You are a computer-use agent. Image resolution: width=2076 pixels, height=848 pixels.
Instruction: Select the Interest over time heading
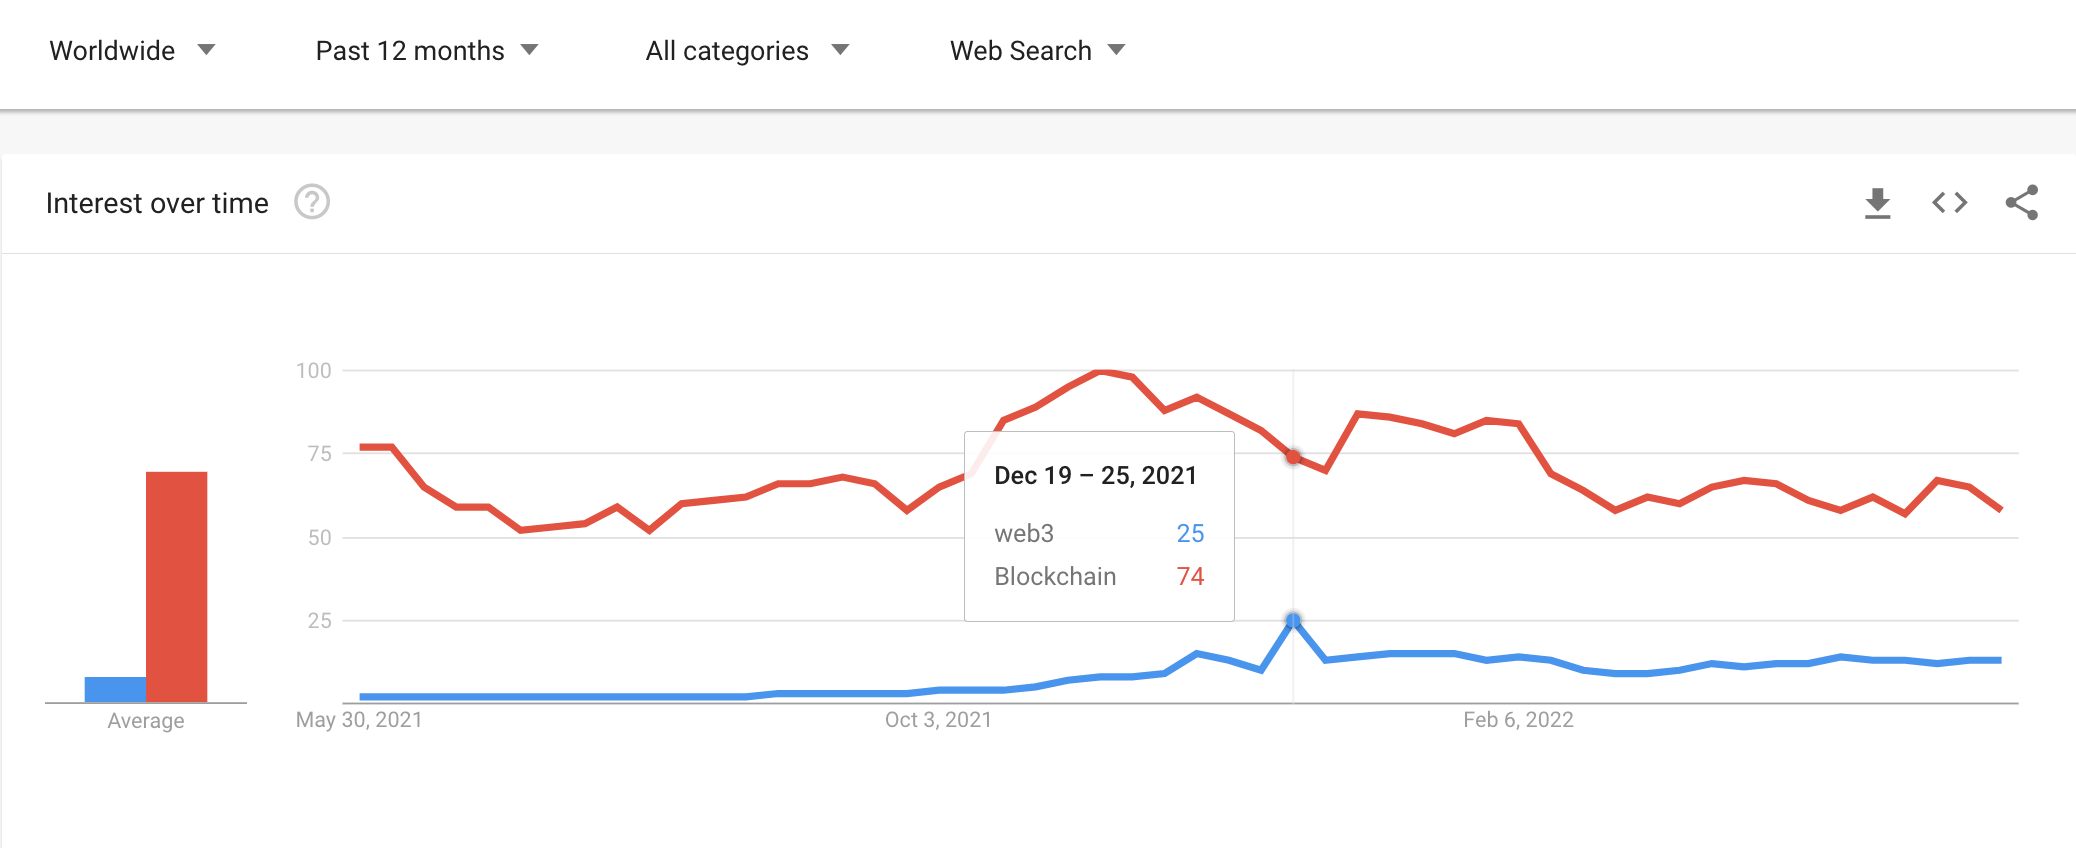[157, 203]
